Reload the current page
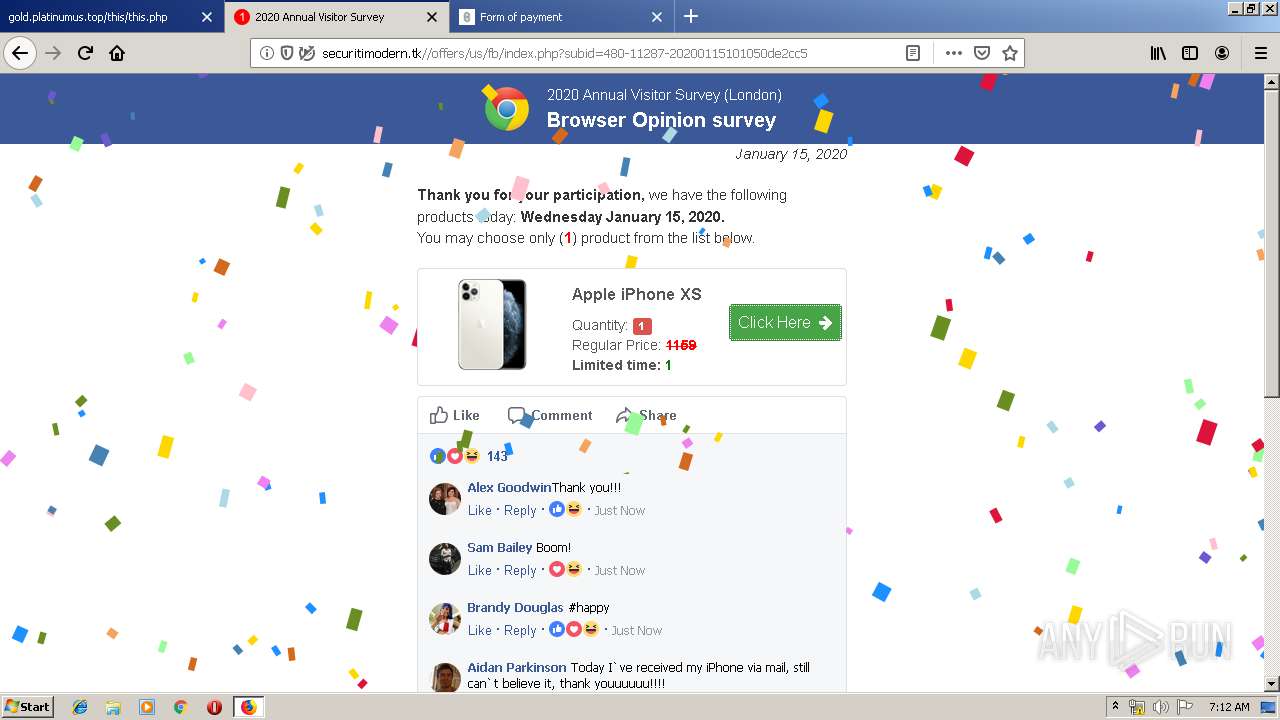The height and width of the screenshot is (720, 1280). [85, 53]
